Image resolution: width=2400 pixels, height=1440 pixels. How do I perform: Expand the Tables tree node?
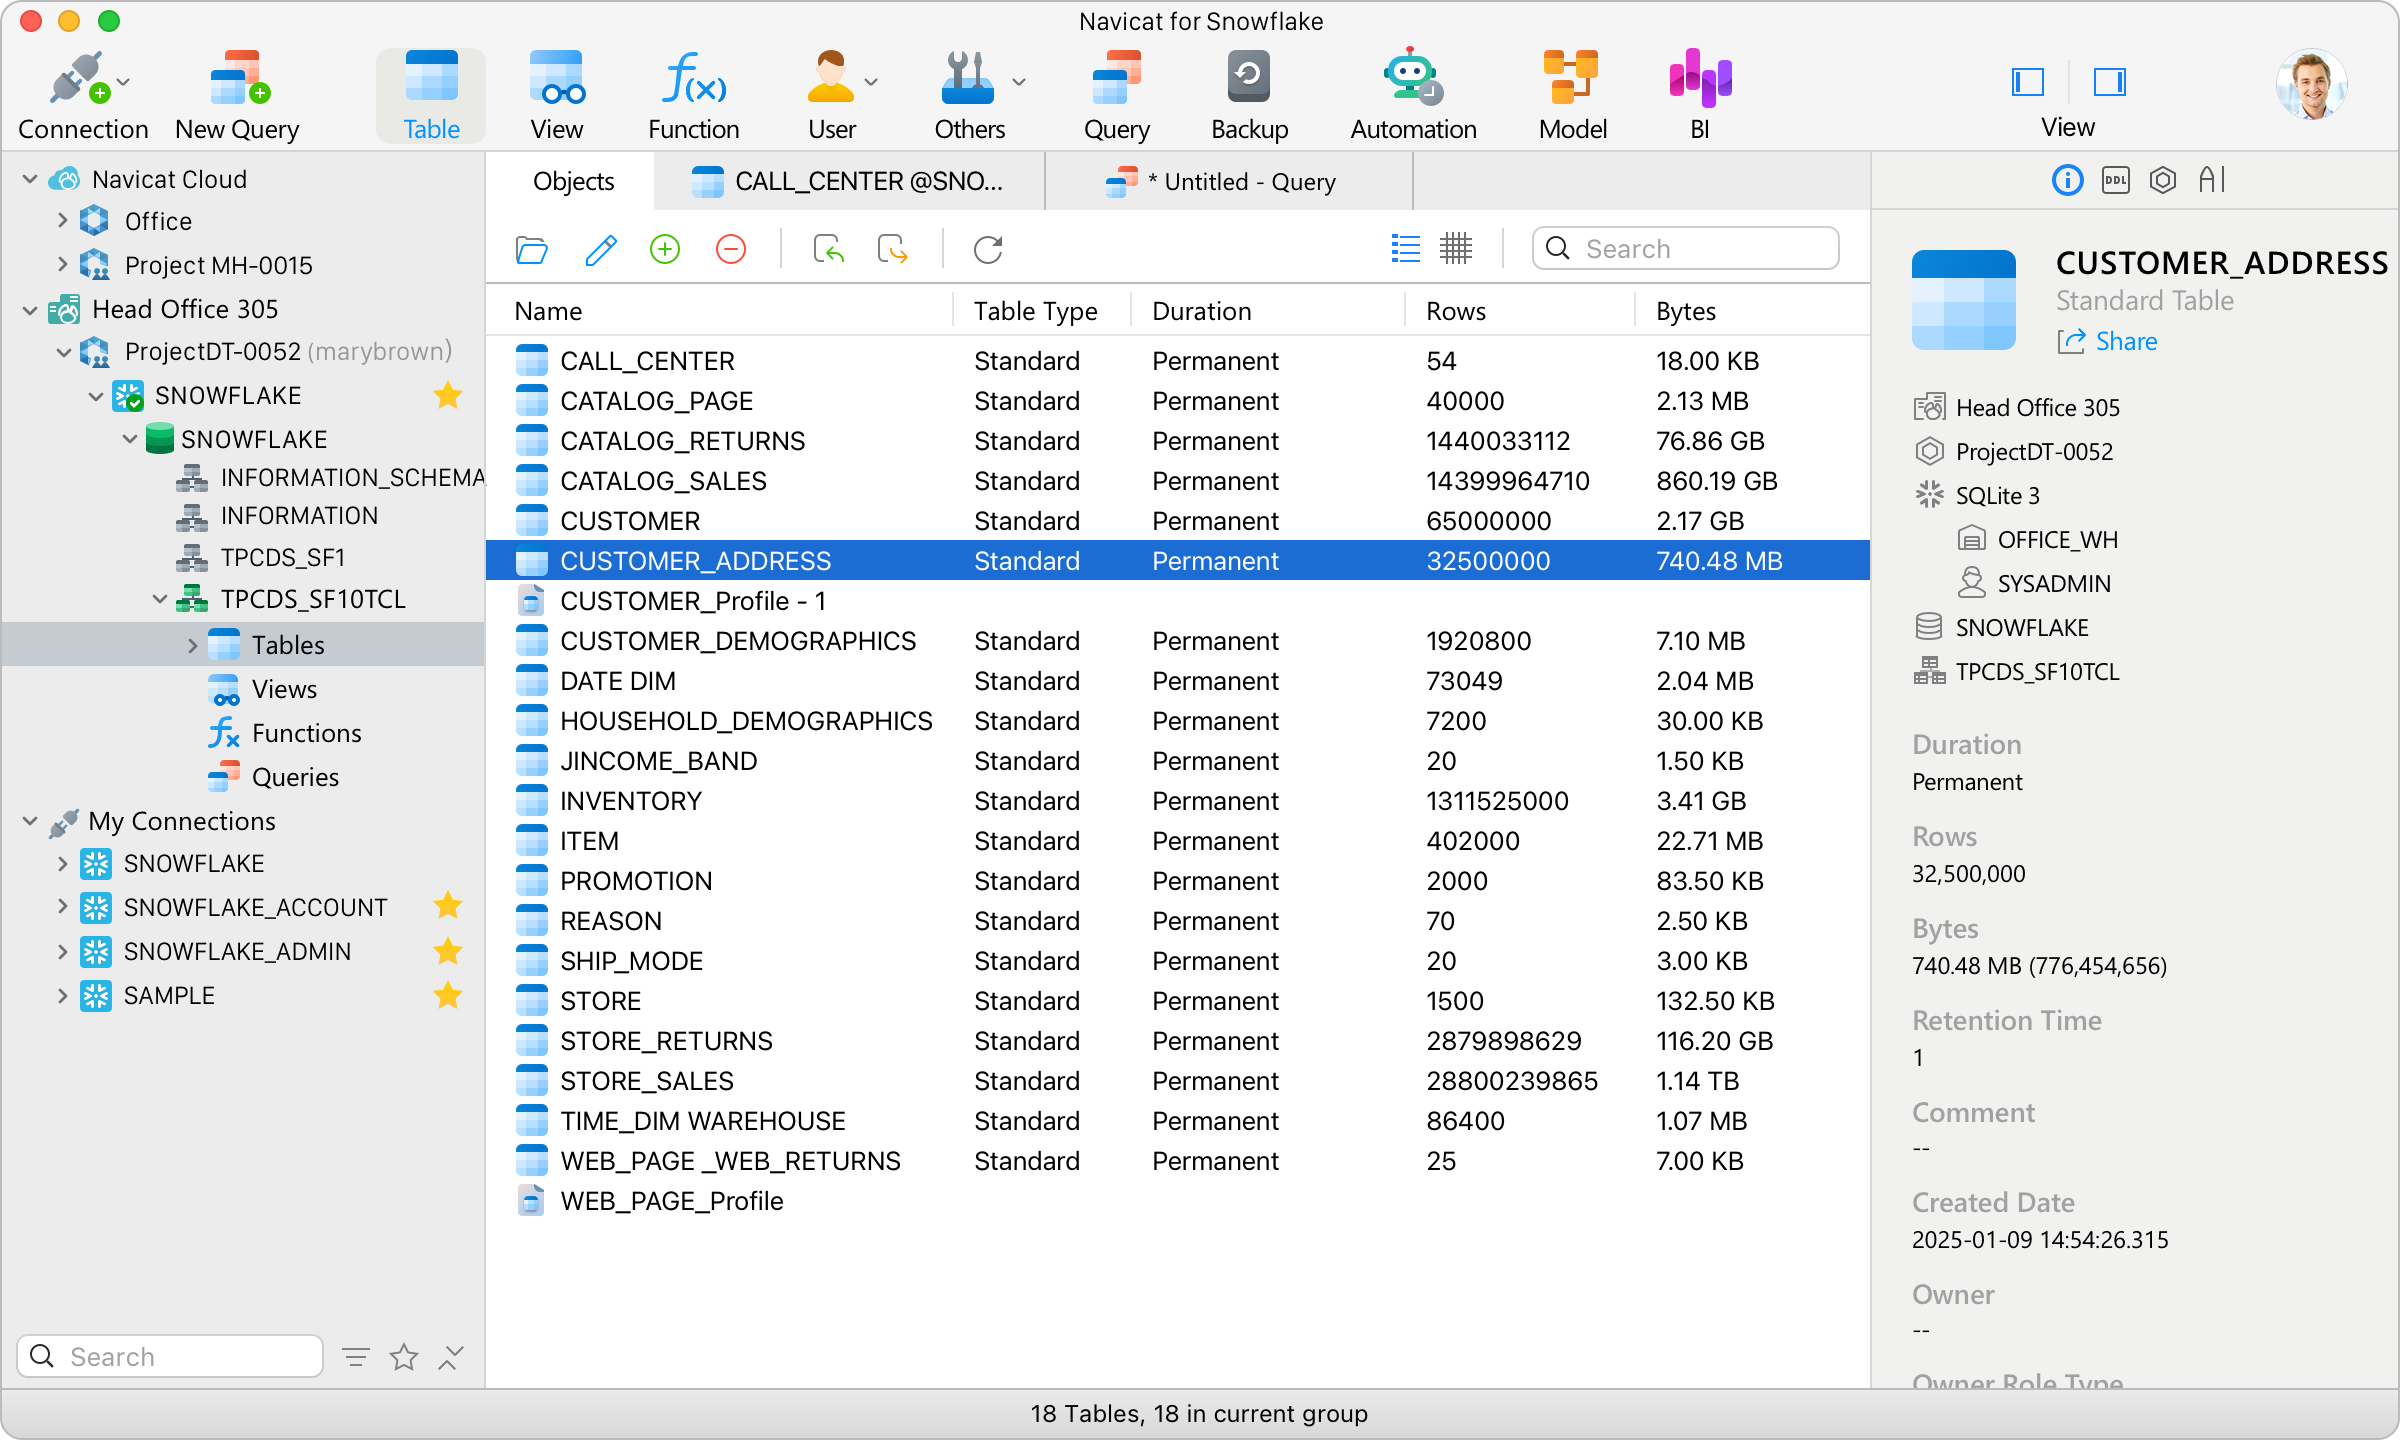click(192, 645)
